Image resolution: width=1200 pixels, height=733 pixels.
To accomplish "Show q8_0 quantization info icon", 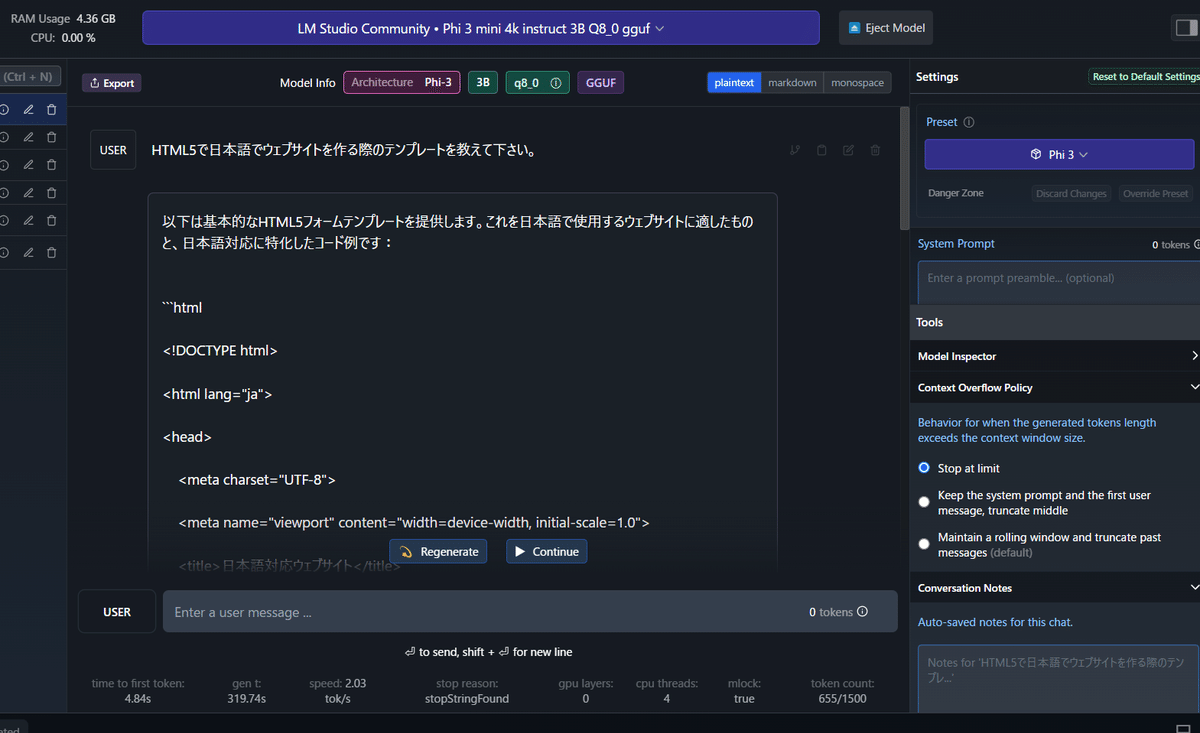I will pos(555,83).
